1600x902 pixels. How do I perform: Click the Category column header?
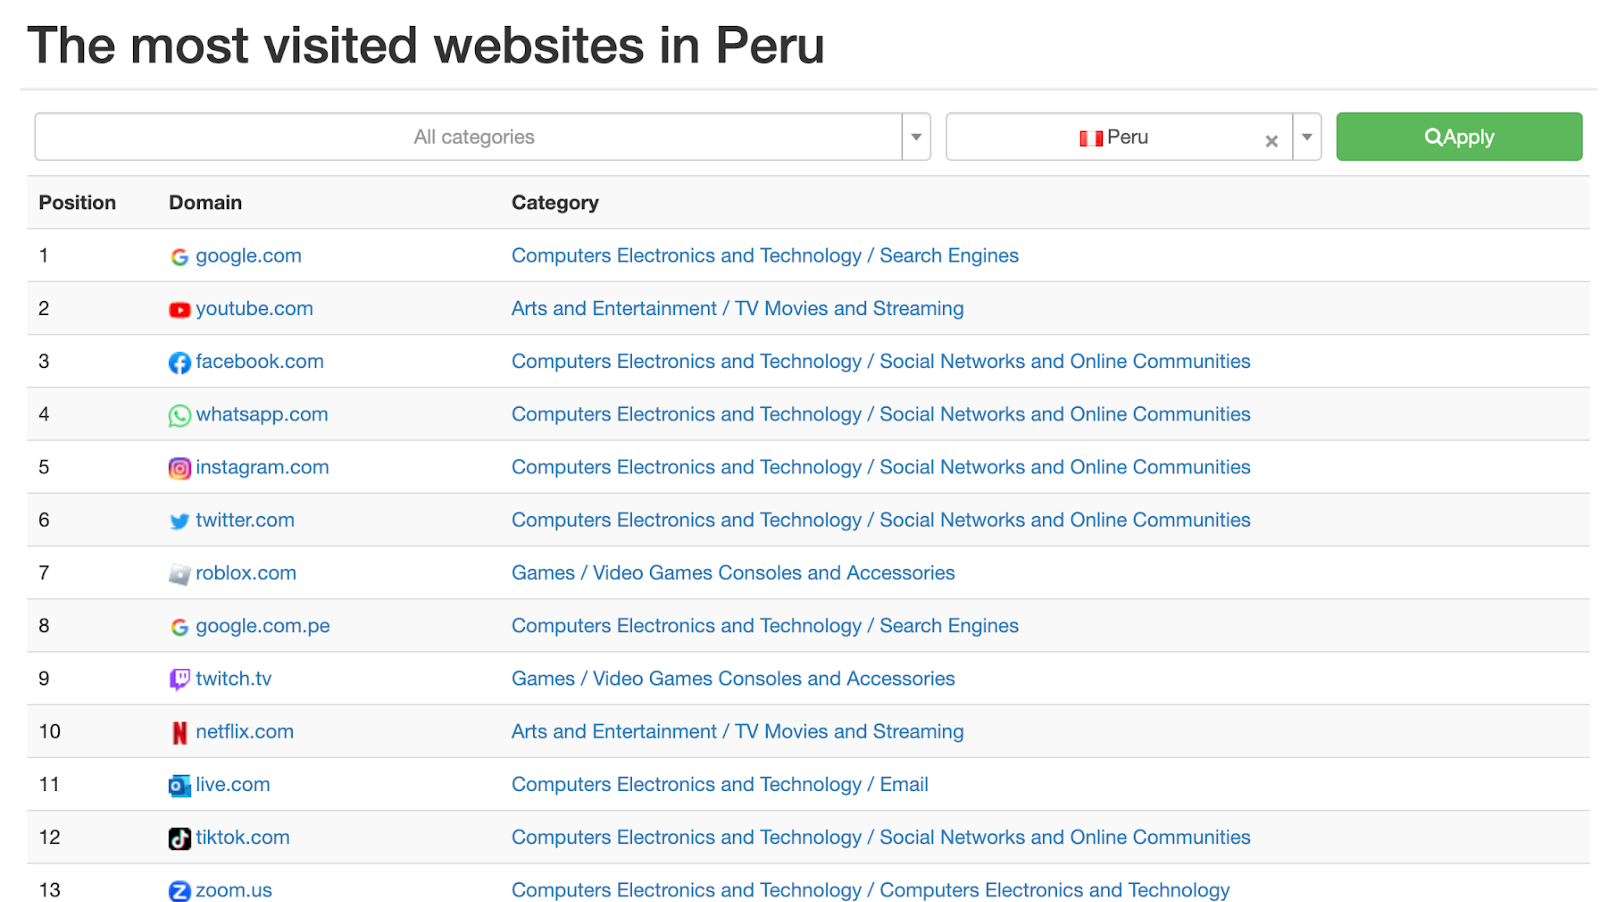[555, 203]
